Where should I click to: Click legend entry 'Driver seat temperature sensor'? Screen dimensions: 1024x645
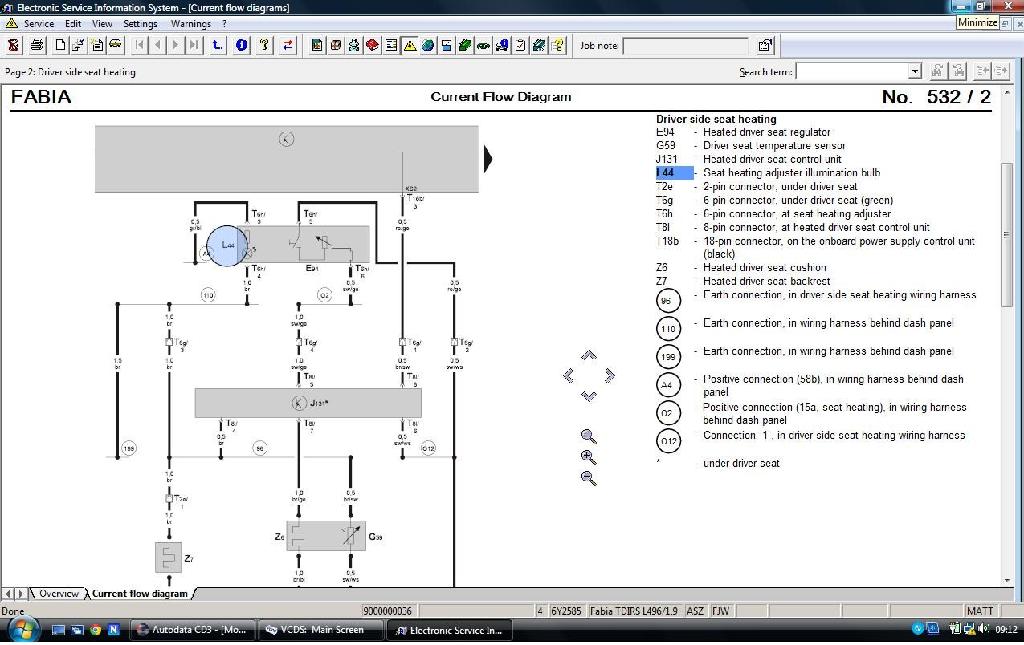click(774, 146)
